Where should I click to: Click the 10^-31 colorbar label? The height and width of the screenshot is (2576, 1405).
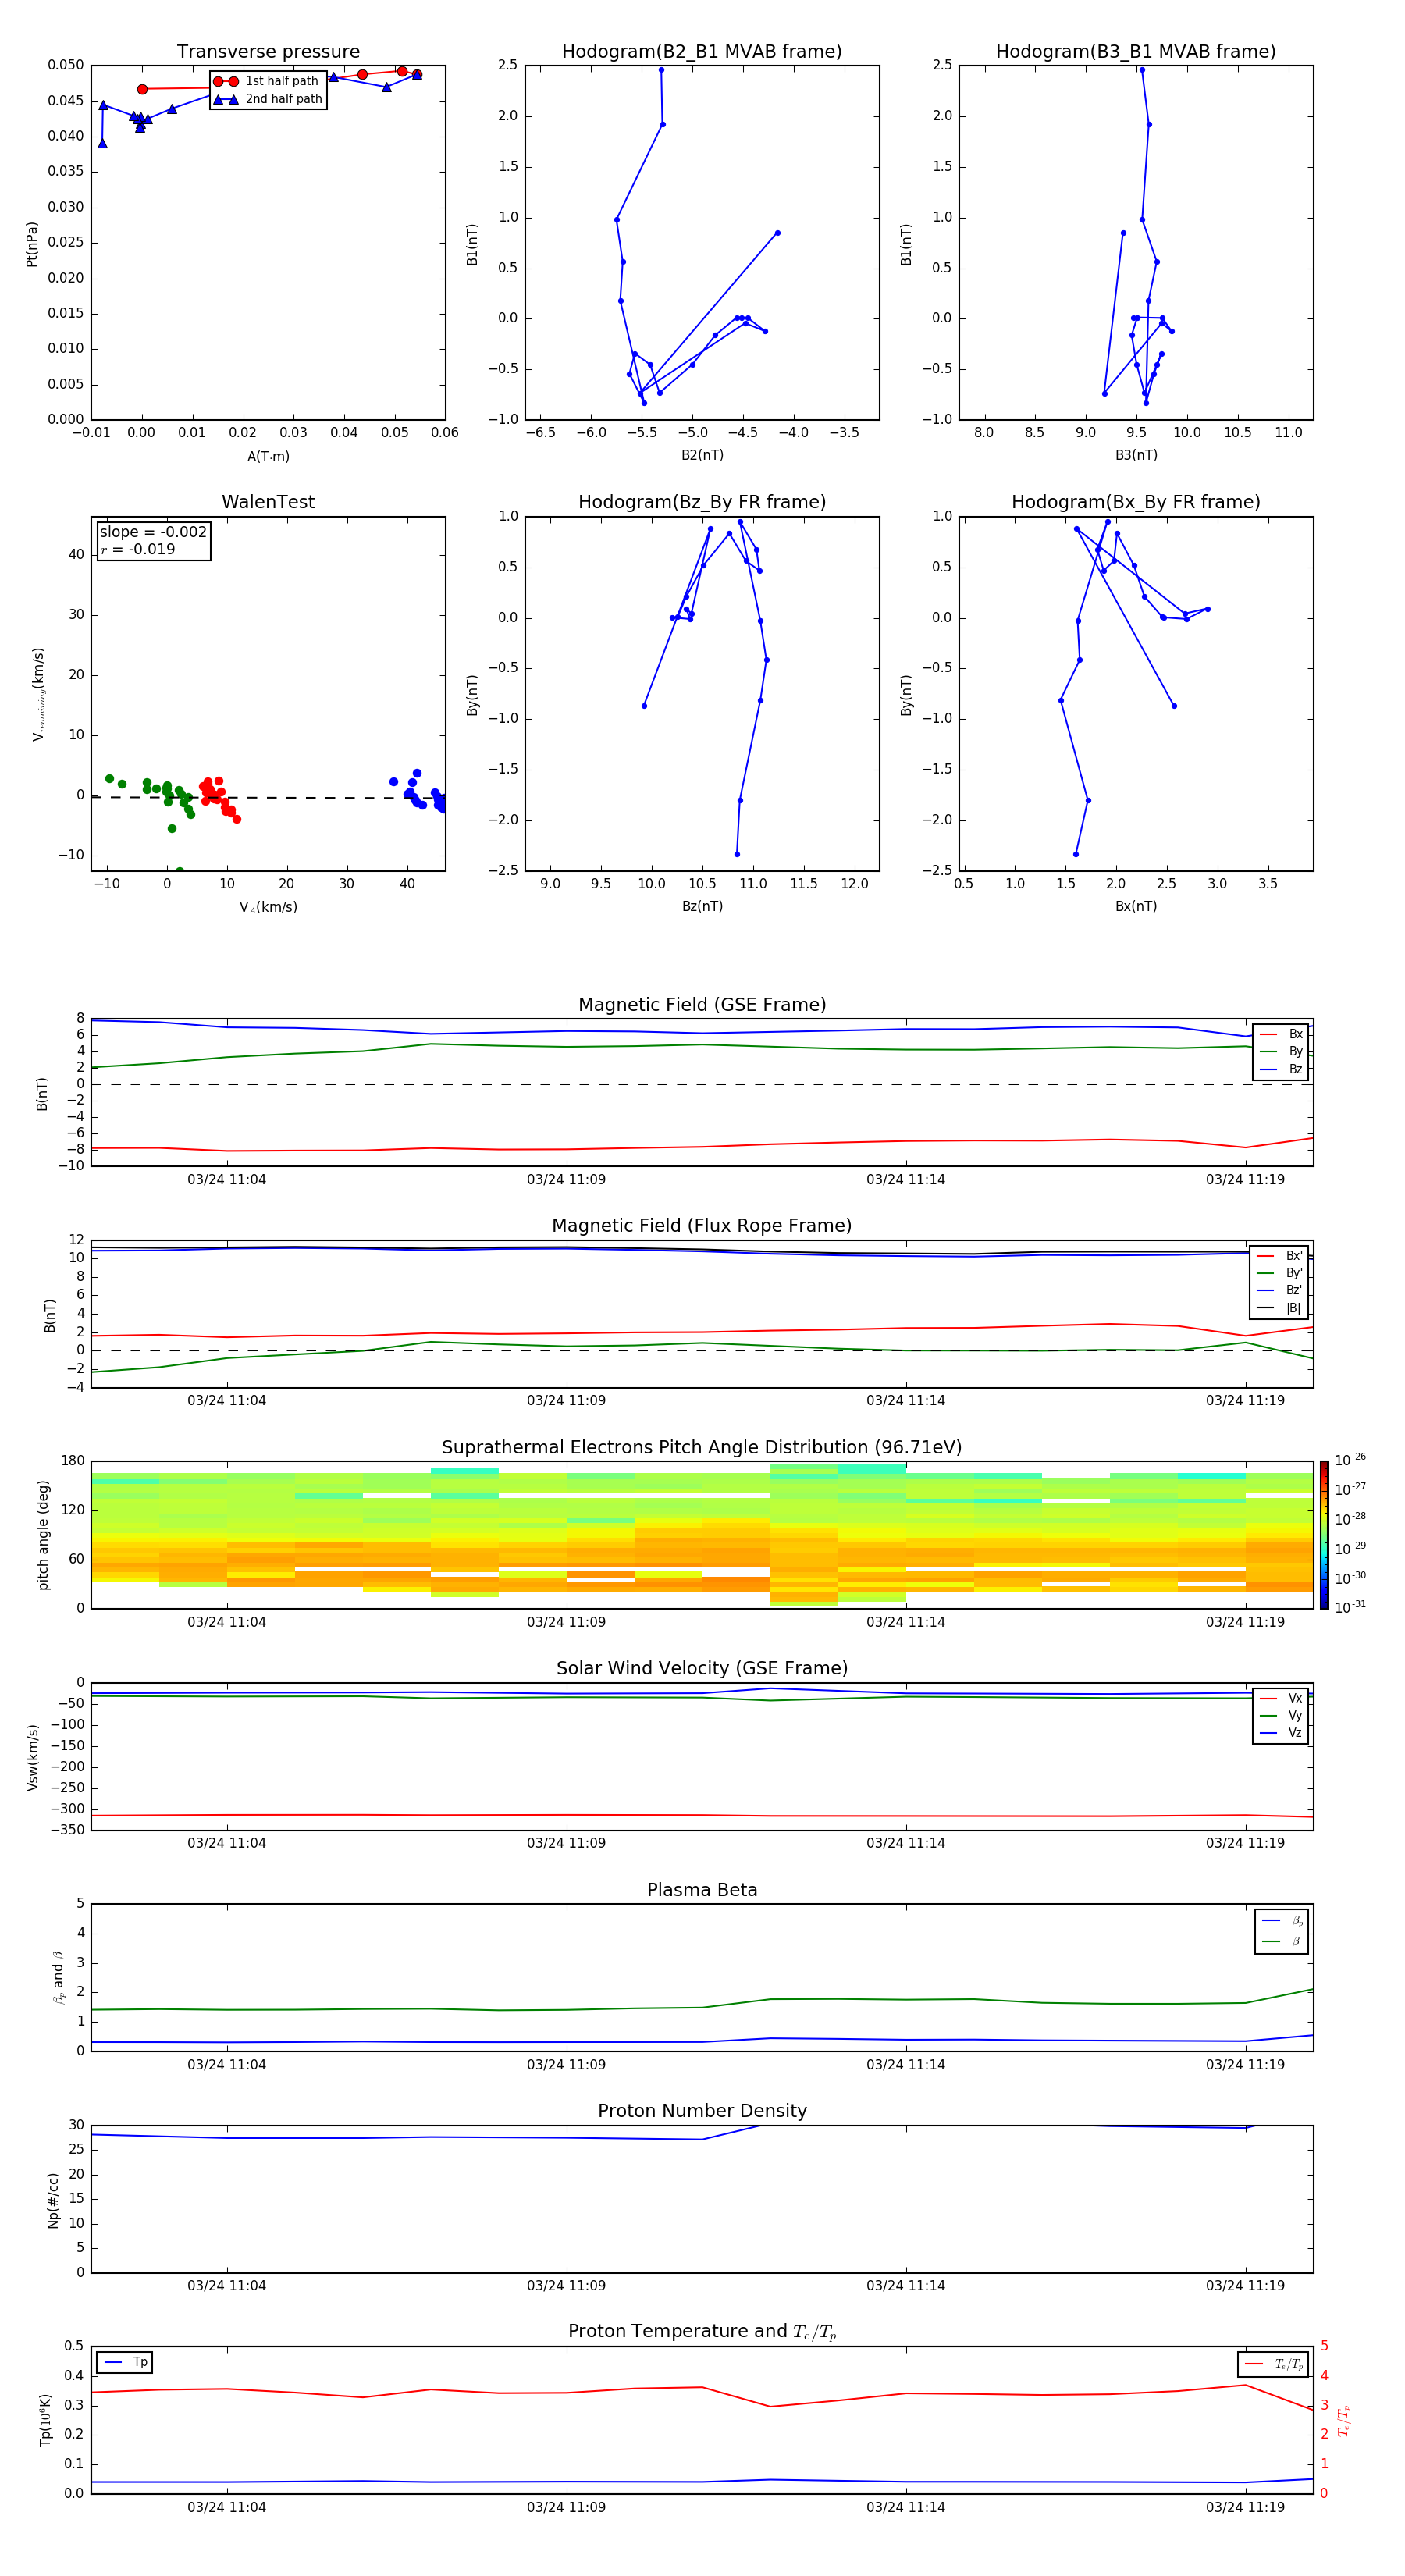[1350, 1607]
